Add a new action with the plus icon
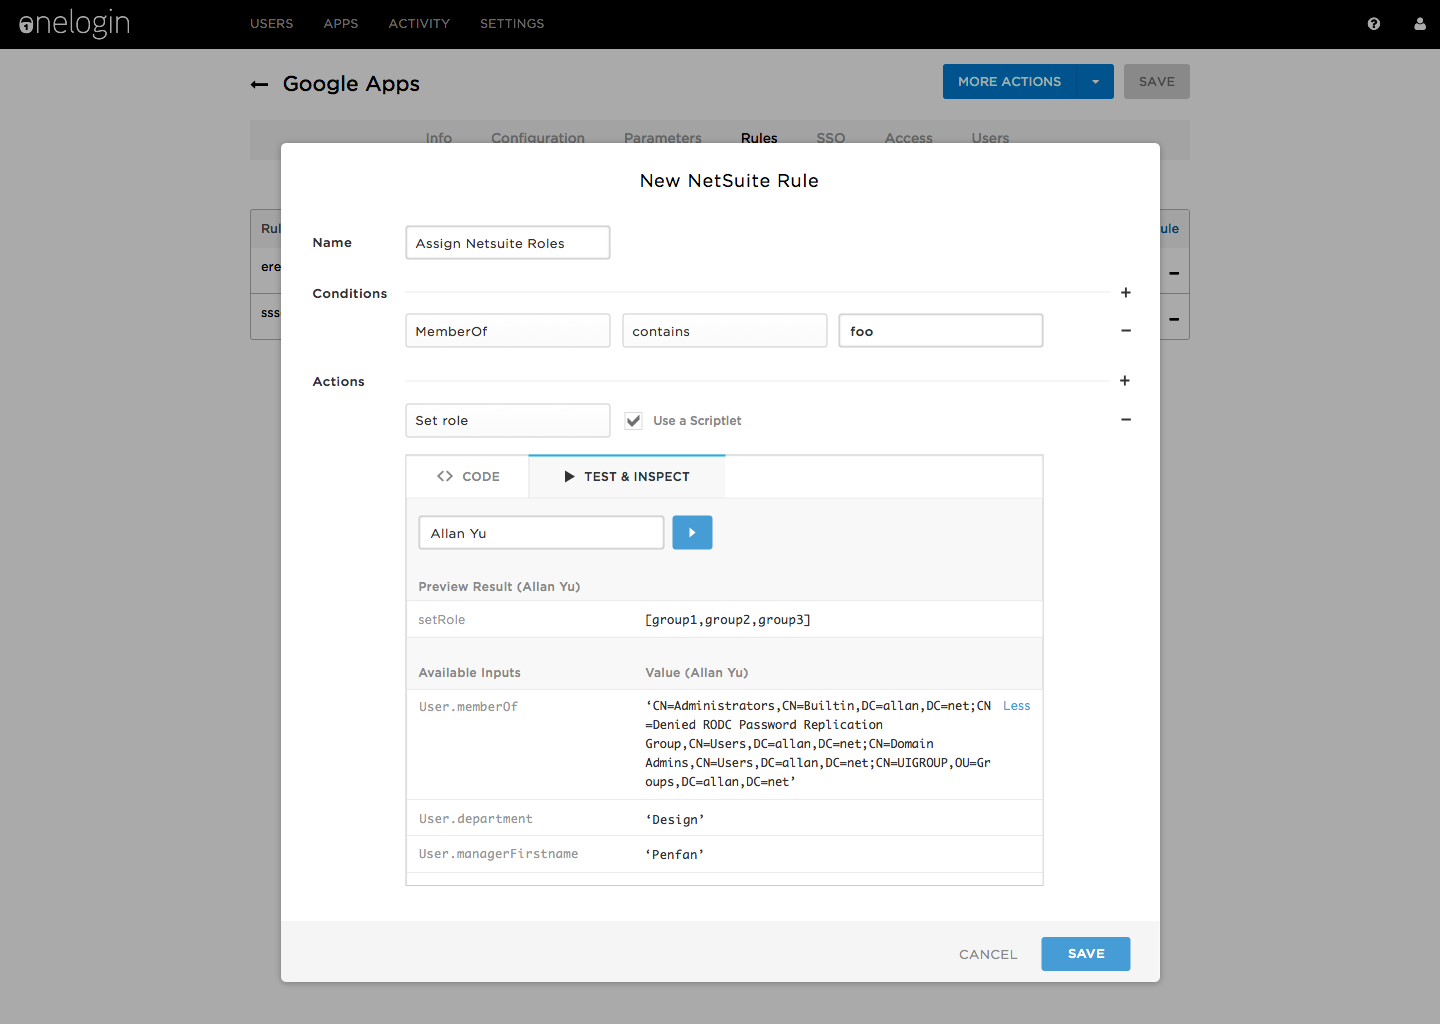 pyautogui.click(x=1126, y=381)
